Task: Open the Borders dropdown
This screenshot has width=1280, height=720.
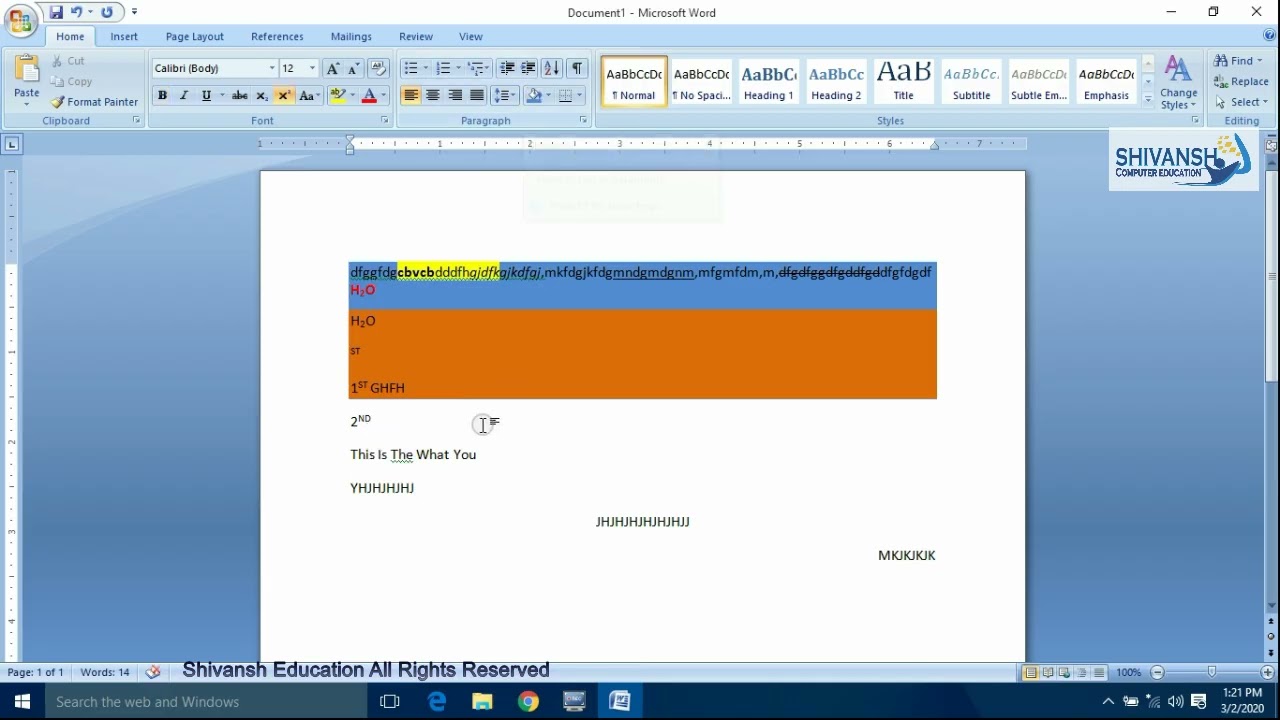Action: 579,96
